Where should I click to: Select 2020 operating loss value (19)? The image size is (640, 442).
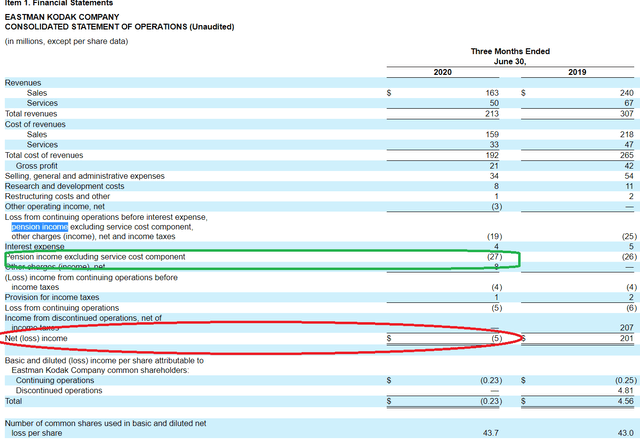click(494, 237)
